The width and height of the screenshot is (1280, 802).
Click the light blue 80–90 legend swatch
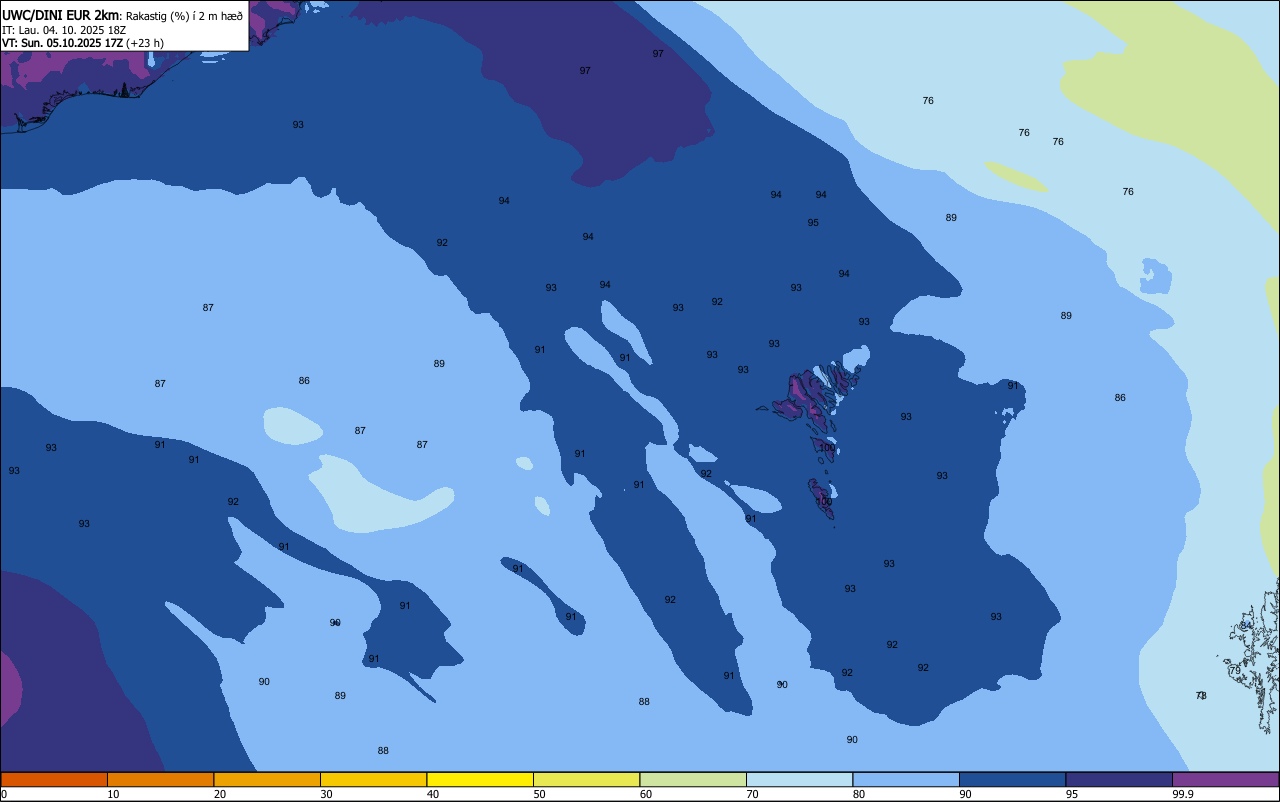[906, 779]
